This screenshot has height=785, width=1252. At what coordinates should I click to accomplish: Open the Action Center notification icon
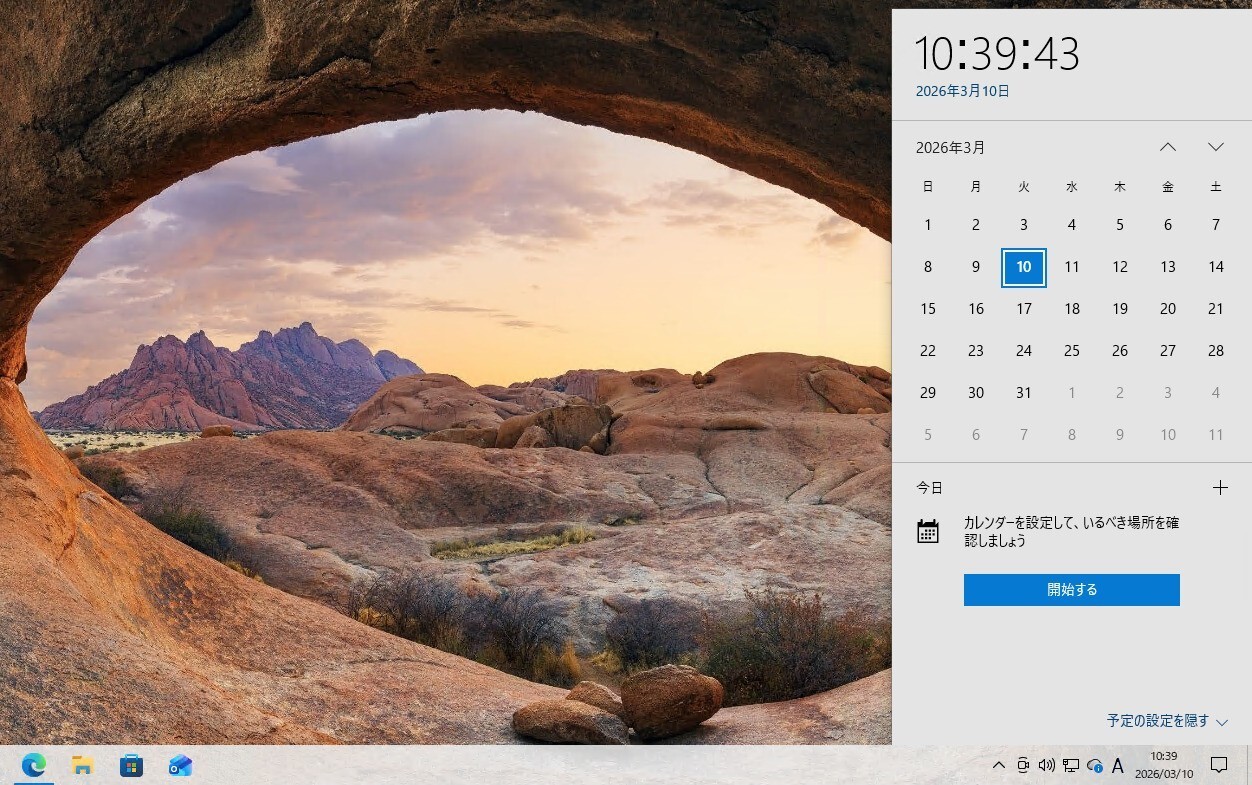[x=1219, y=766]
